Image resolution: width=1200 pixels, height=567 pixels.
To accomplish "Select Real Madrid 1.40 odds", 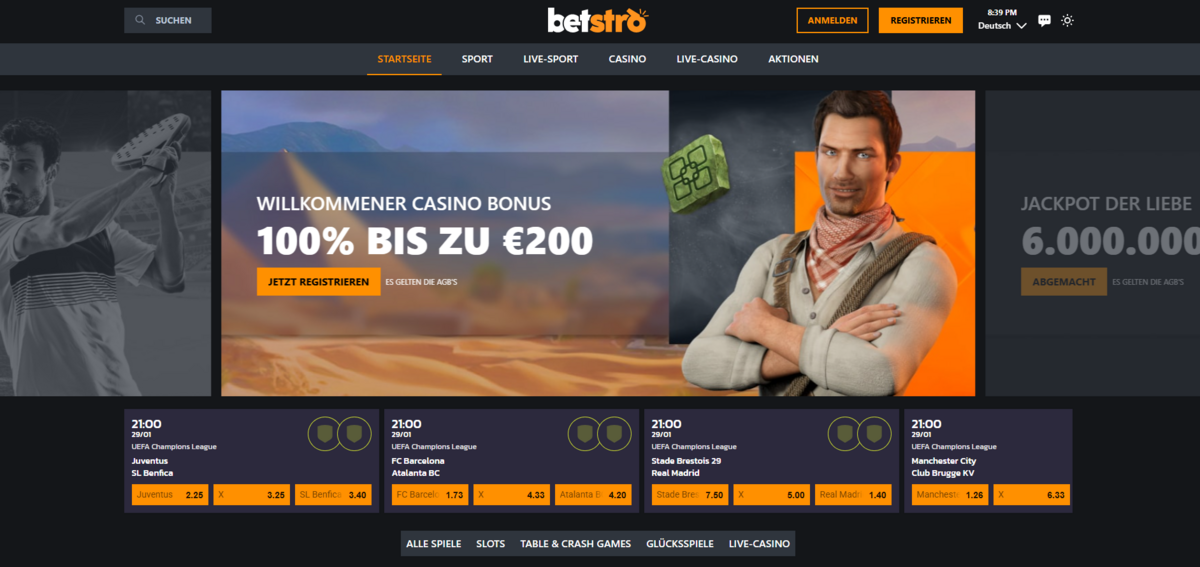I will pyautogui.click(x=853, y=495).
